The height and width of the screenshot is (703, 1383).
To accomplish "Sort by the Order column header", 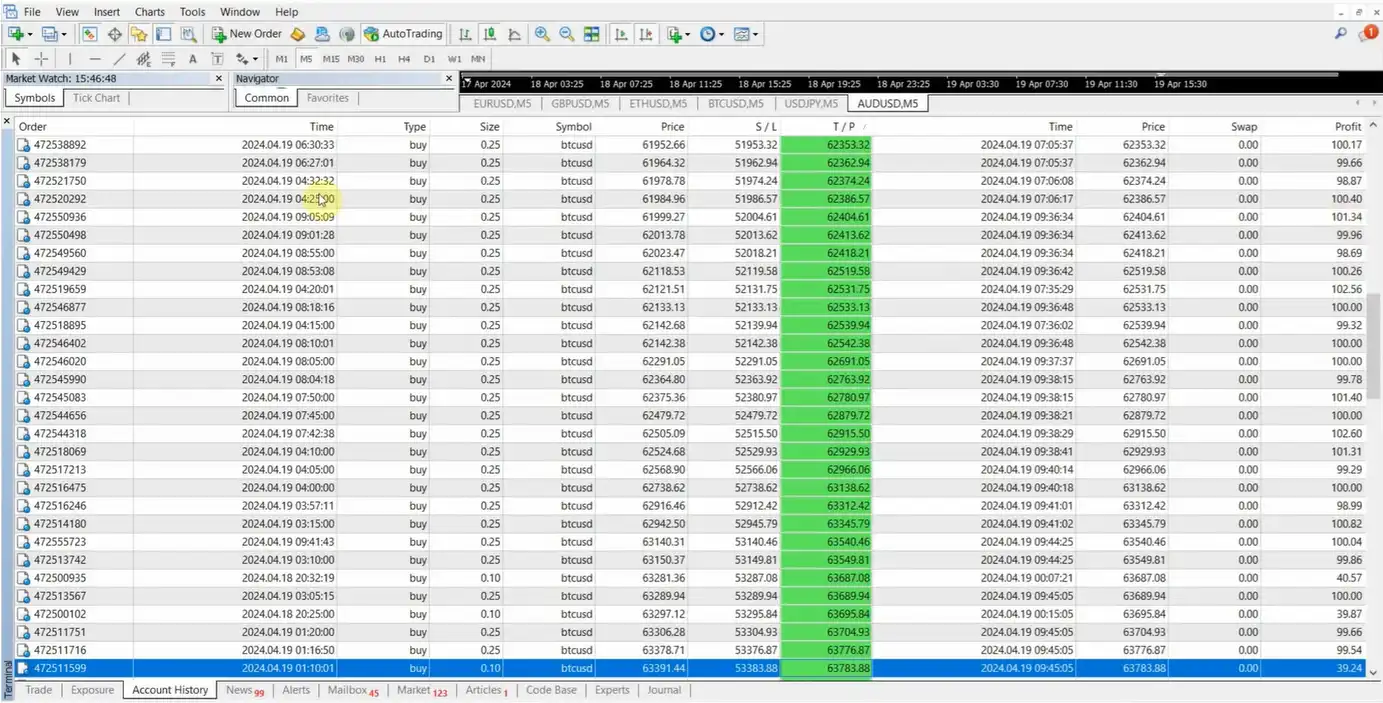I will 33,127.
